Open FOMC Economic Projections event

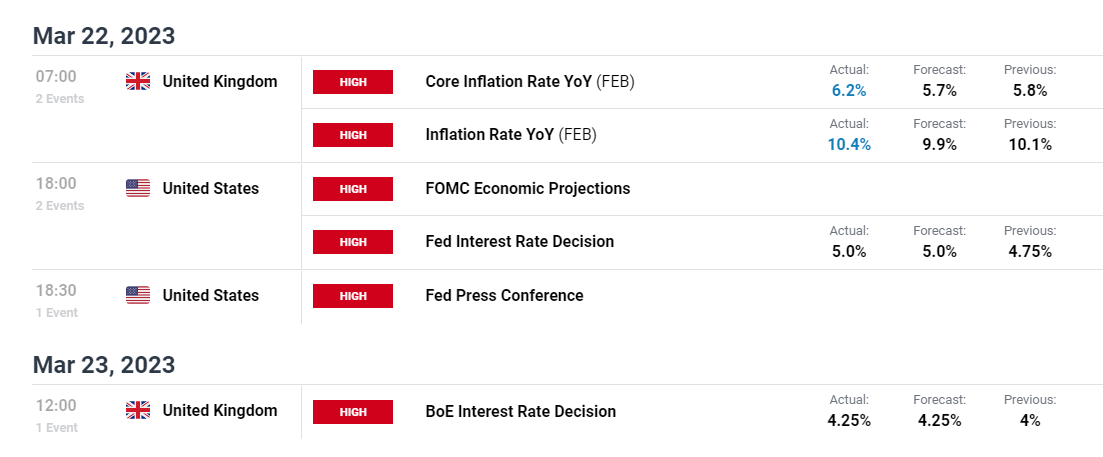click(528, 188)
